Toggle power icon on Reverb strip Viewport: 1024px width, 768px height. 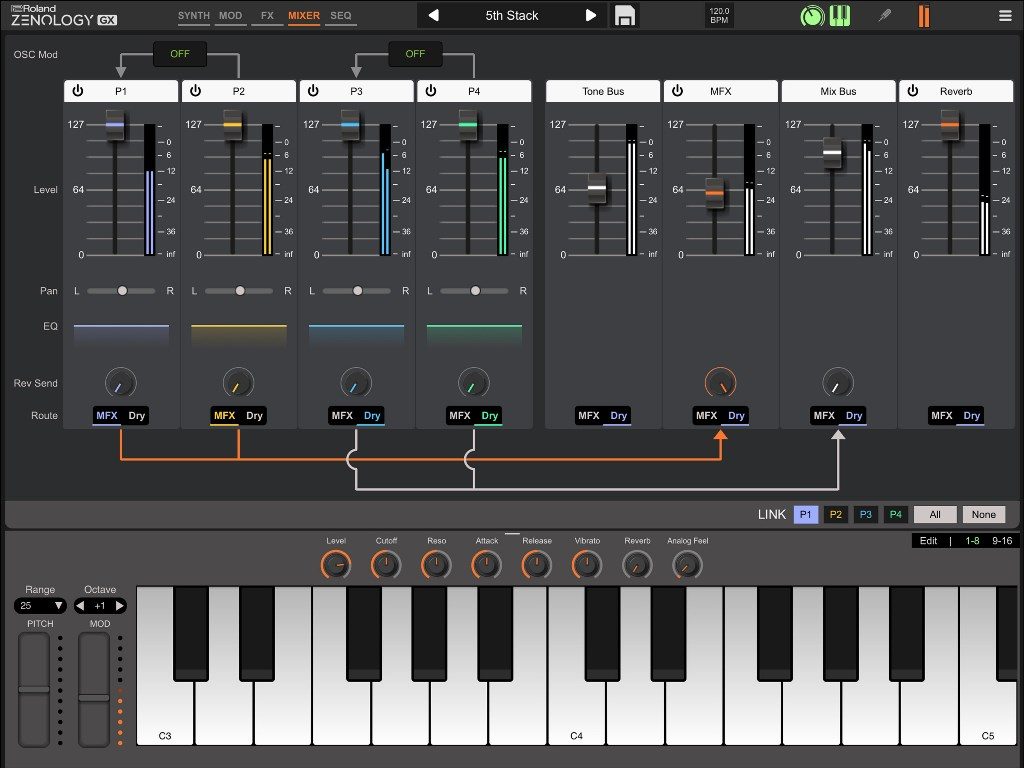pyautogui.click(x=912, y=91)
